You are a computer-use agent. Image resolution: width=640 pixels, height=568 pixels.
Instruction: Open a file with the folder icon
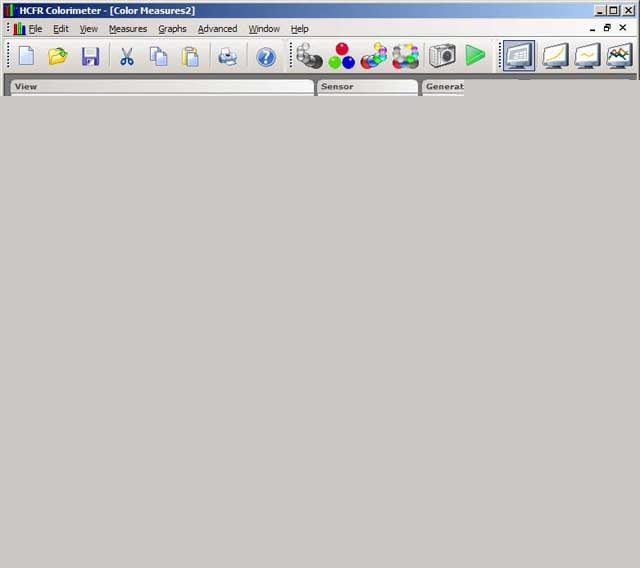tap(58, 56)
